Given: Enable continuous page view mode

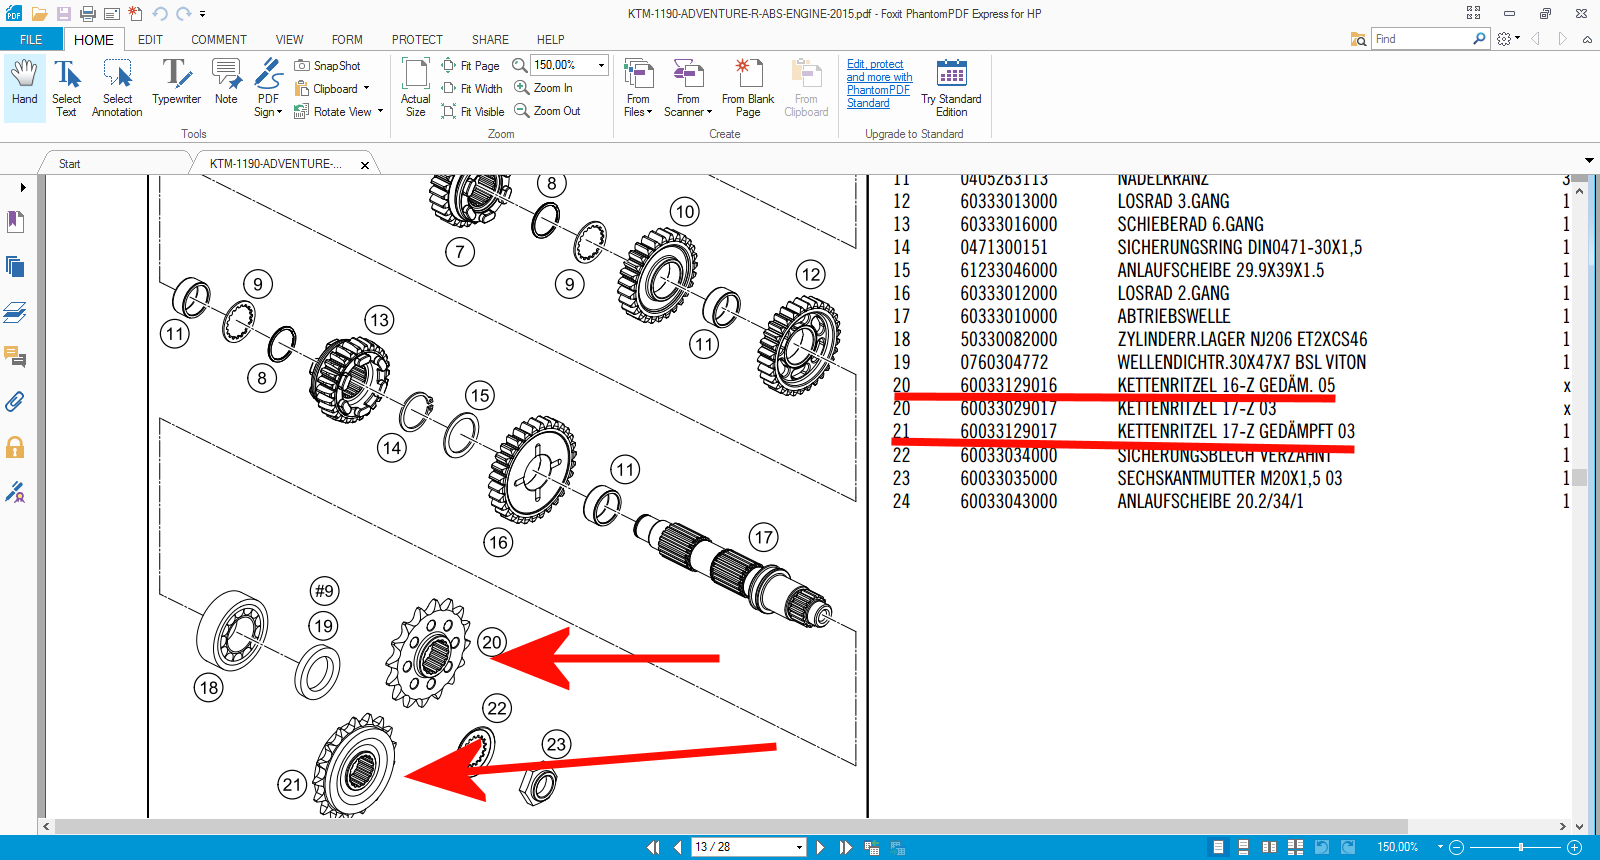Looking at the screenshot, I should coord(1243,847).
